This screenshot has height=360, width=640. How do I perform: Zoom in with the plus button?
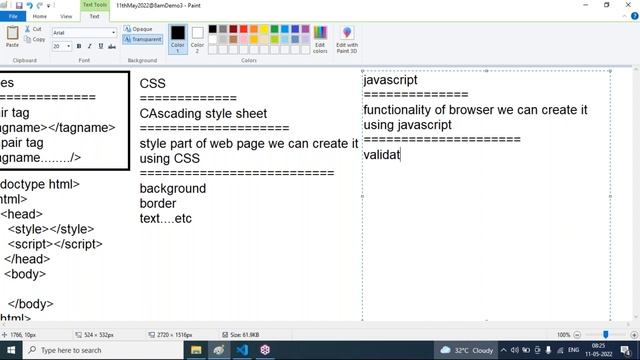(634, 335)
